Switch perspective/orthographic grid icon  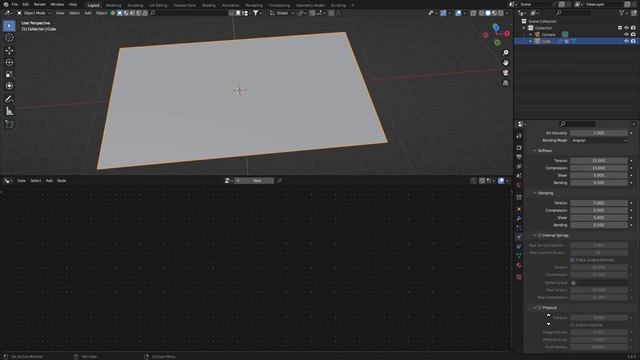tap(505, 83)
